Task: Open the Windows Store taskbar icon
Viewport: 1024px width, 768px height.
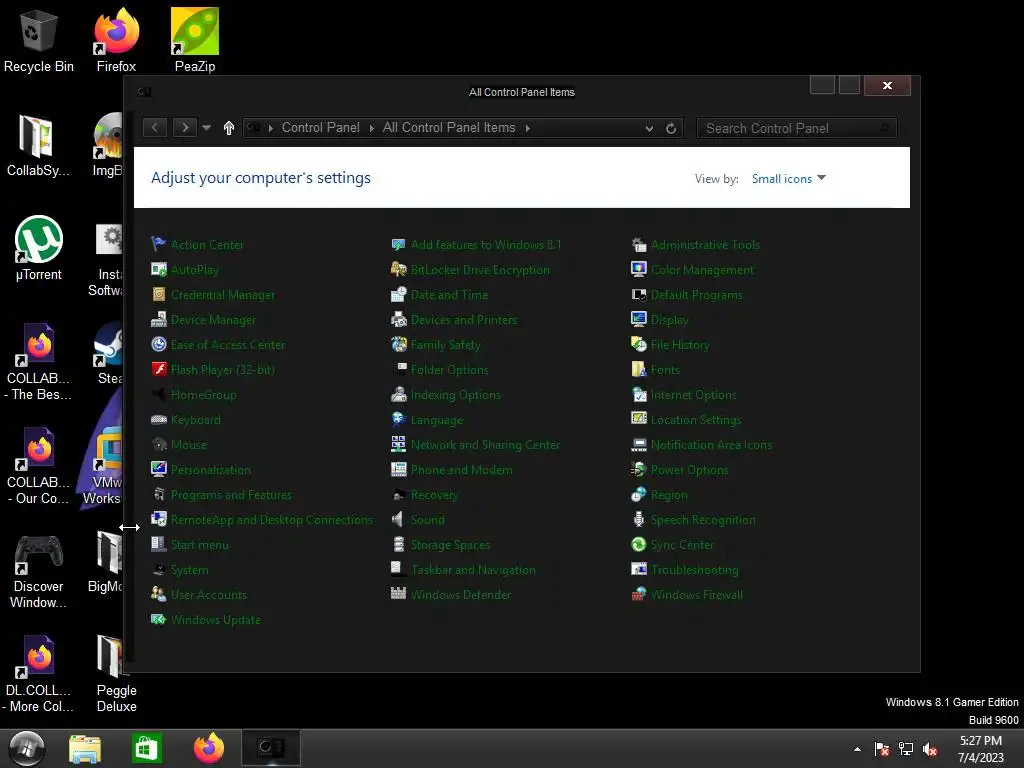Action: point(146,748)
